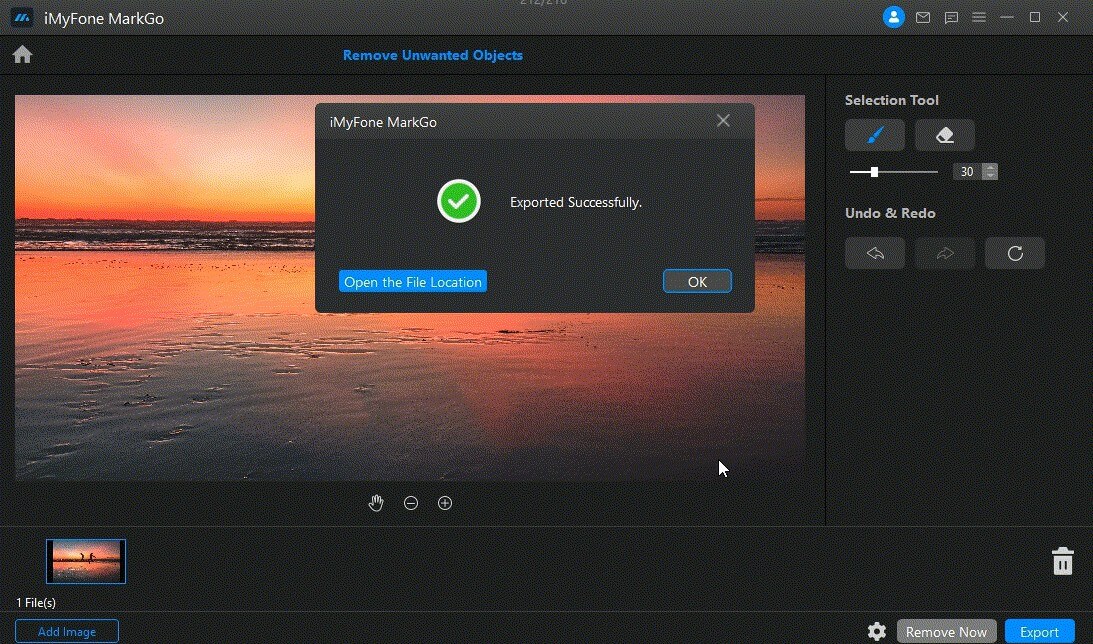
Task: Click the iMyFone MarkGo logo icon
Action: pyautogui.click(x=22, y=17)
